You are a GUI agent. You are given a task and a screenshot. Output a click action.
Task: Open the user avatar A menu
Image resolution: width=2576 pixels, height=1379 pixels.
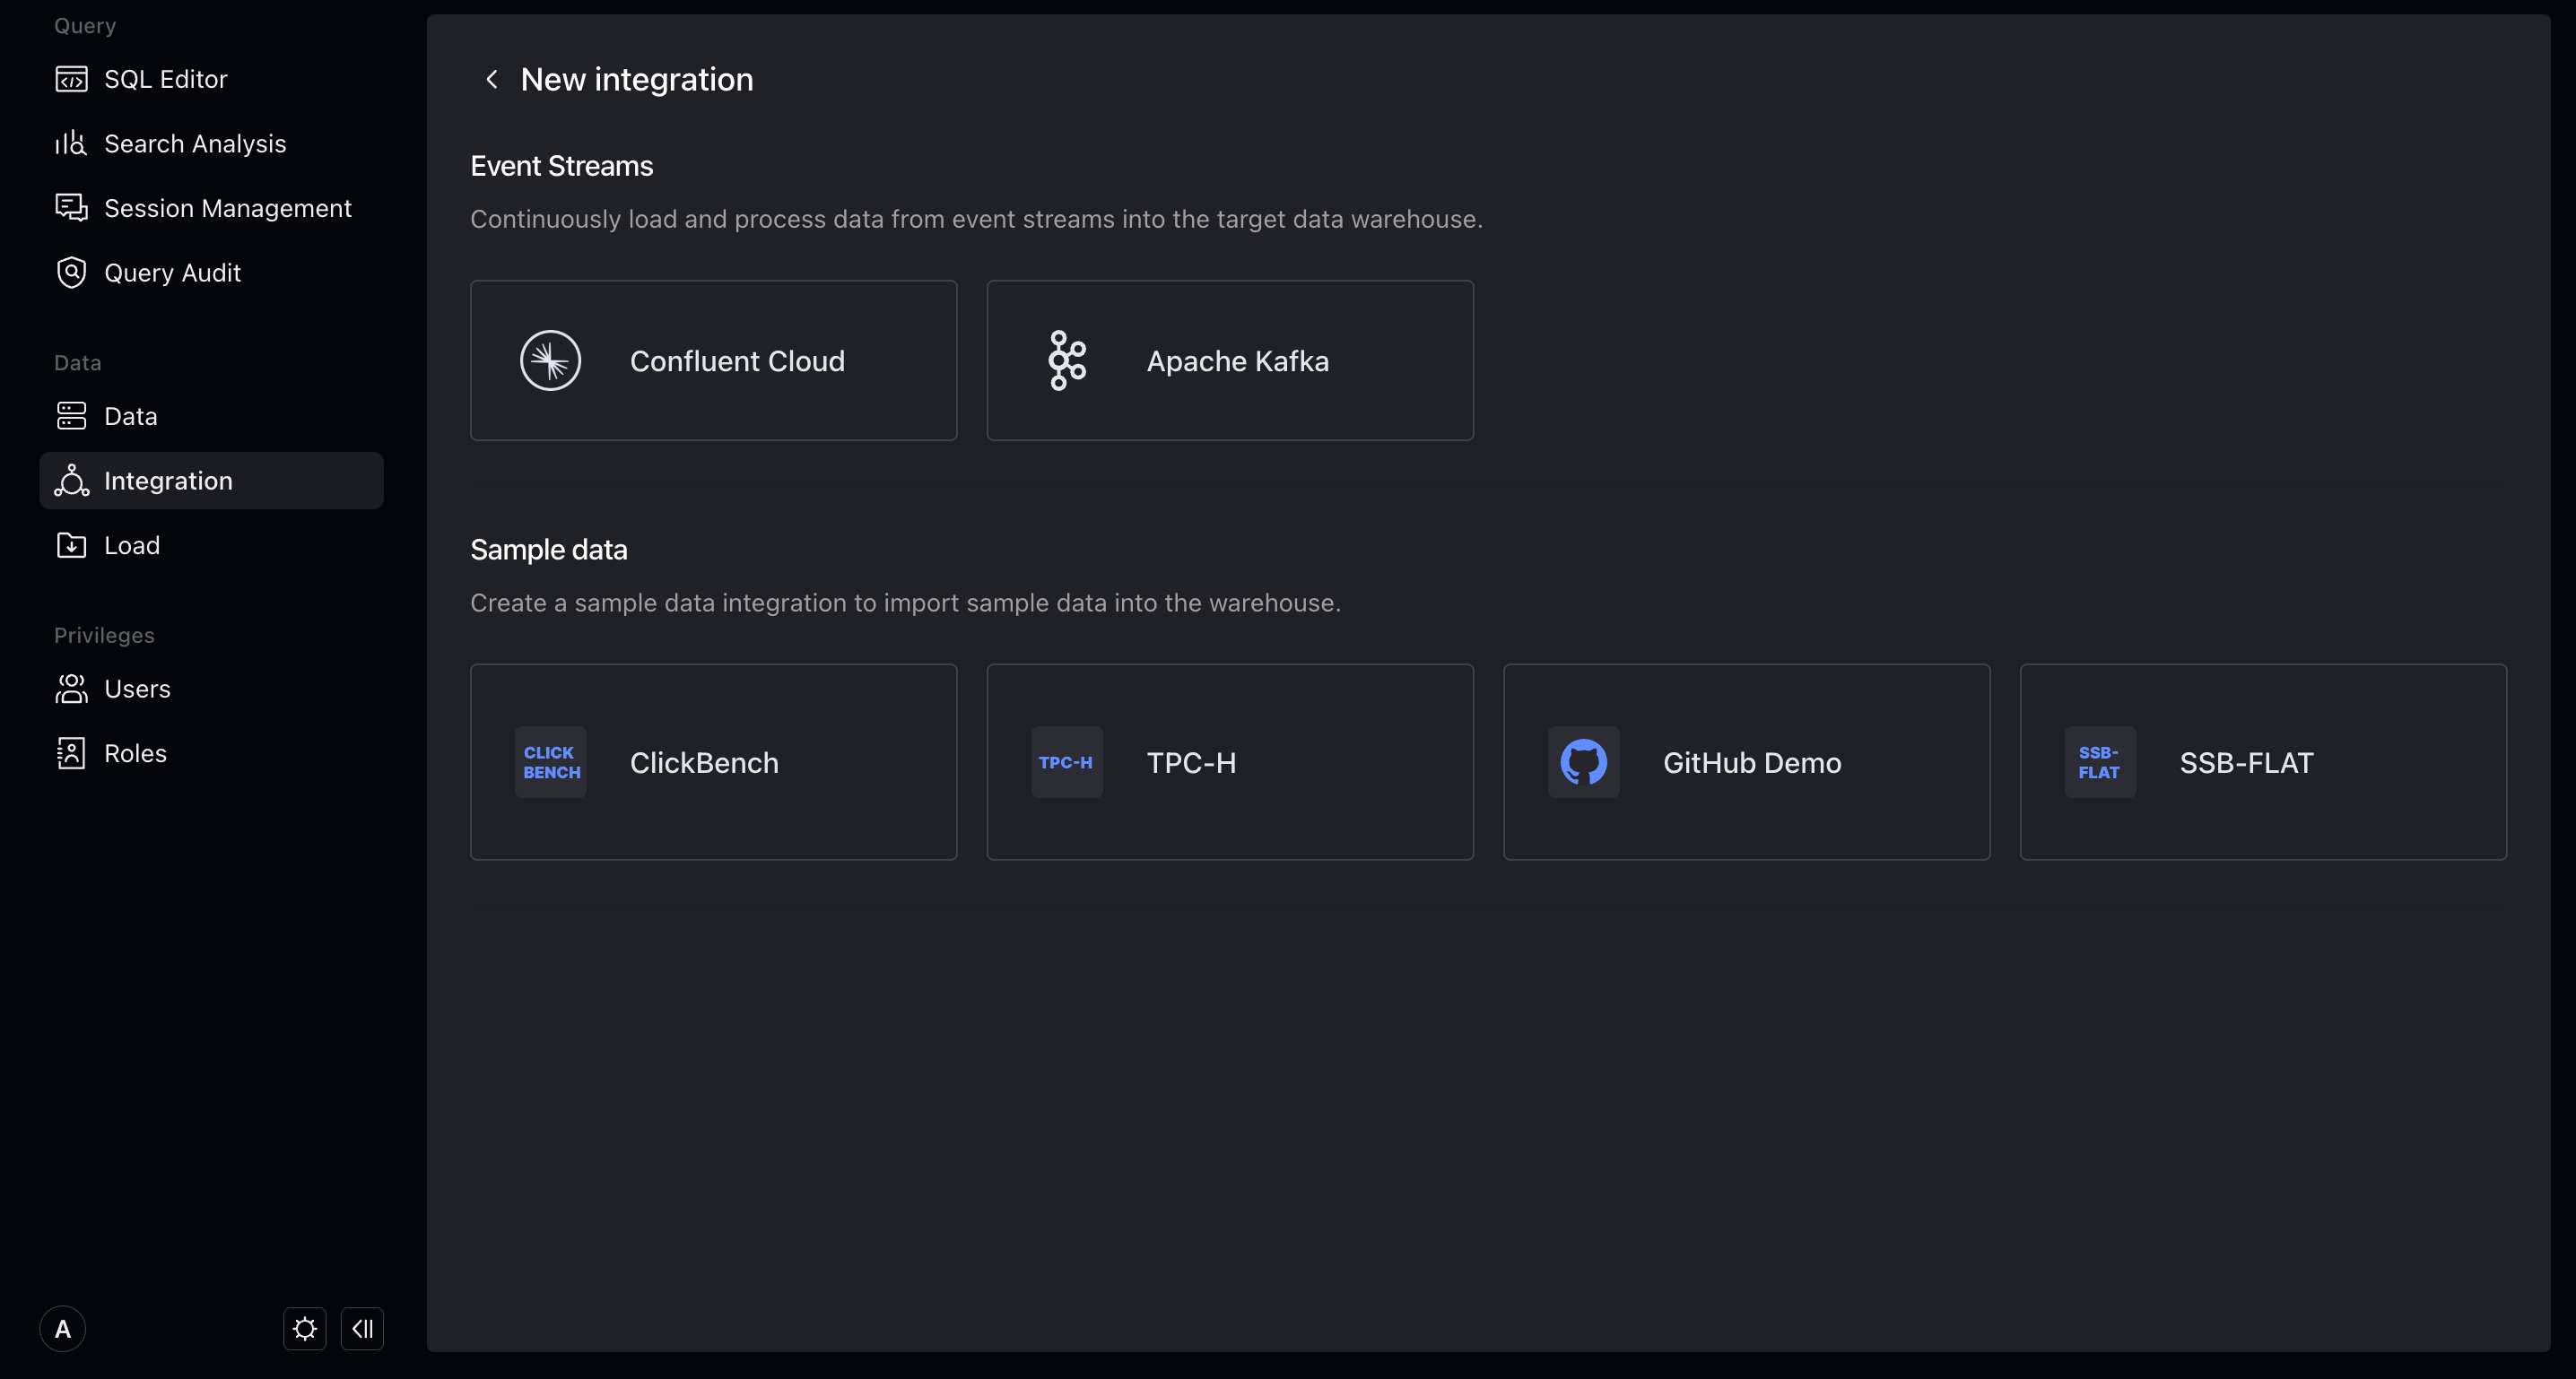pyautogui.click(x=62, y=1329)
